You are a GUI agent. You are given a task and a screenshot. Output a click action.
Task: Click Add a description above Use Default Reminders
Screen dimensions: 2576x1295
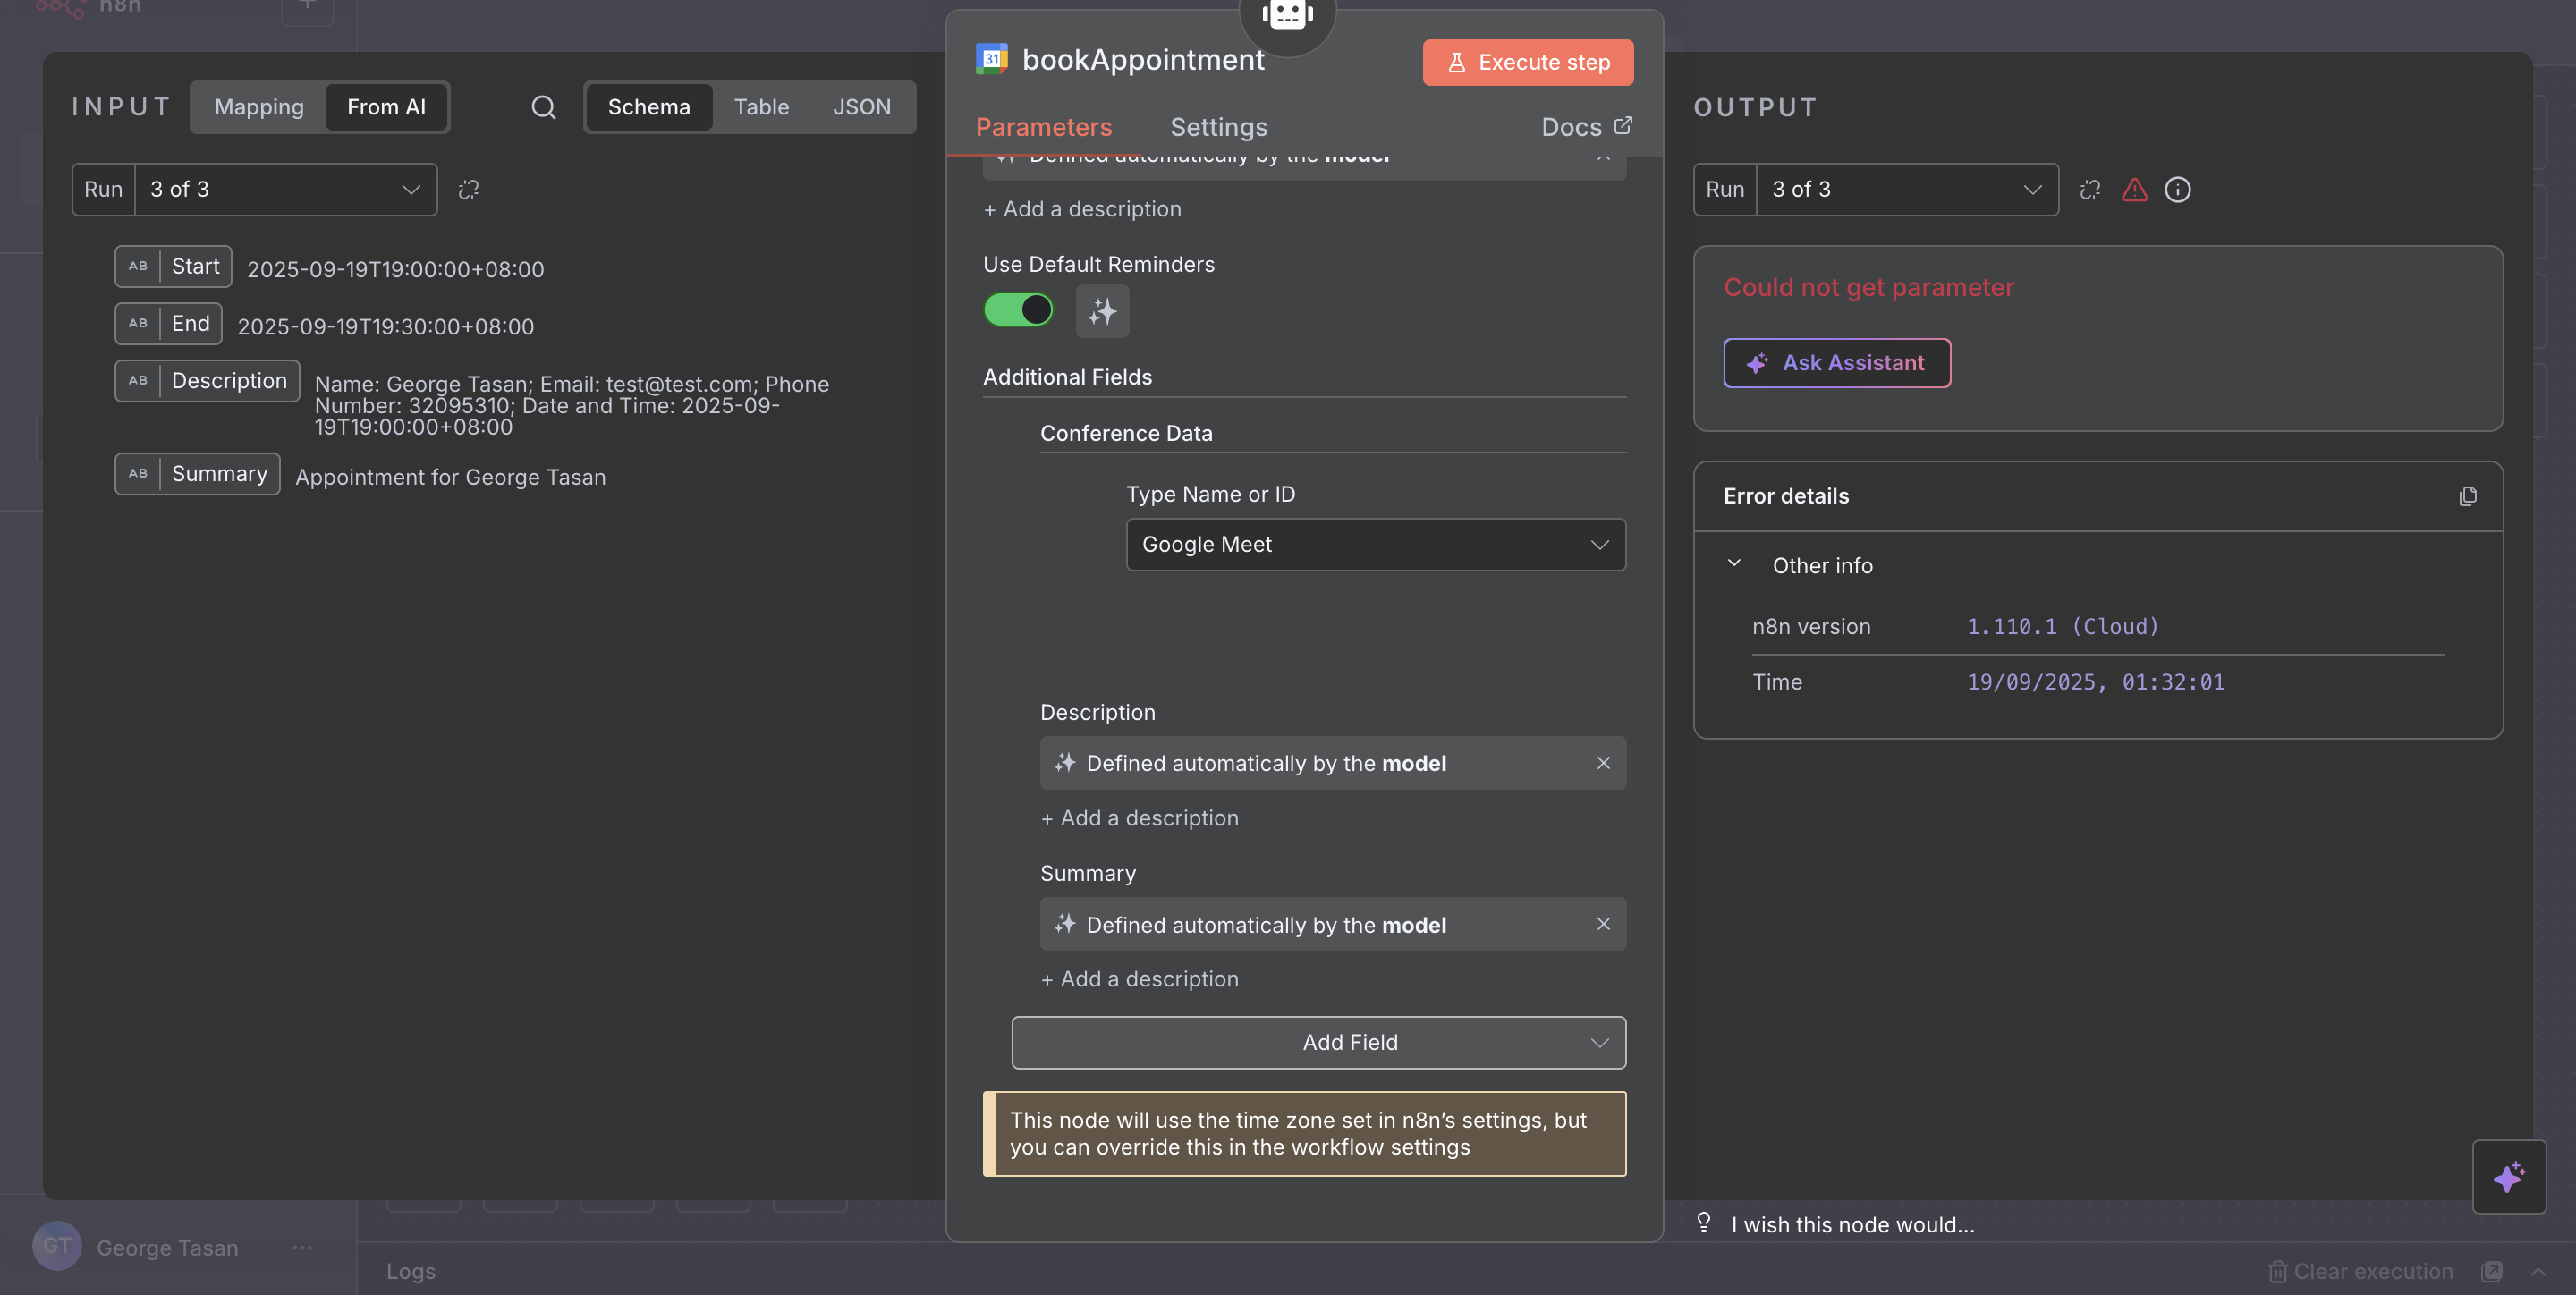tap(1082, 209)
